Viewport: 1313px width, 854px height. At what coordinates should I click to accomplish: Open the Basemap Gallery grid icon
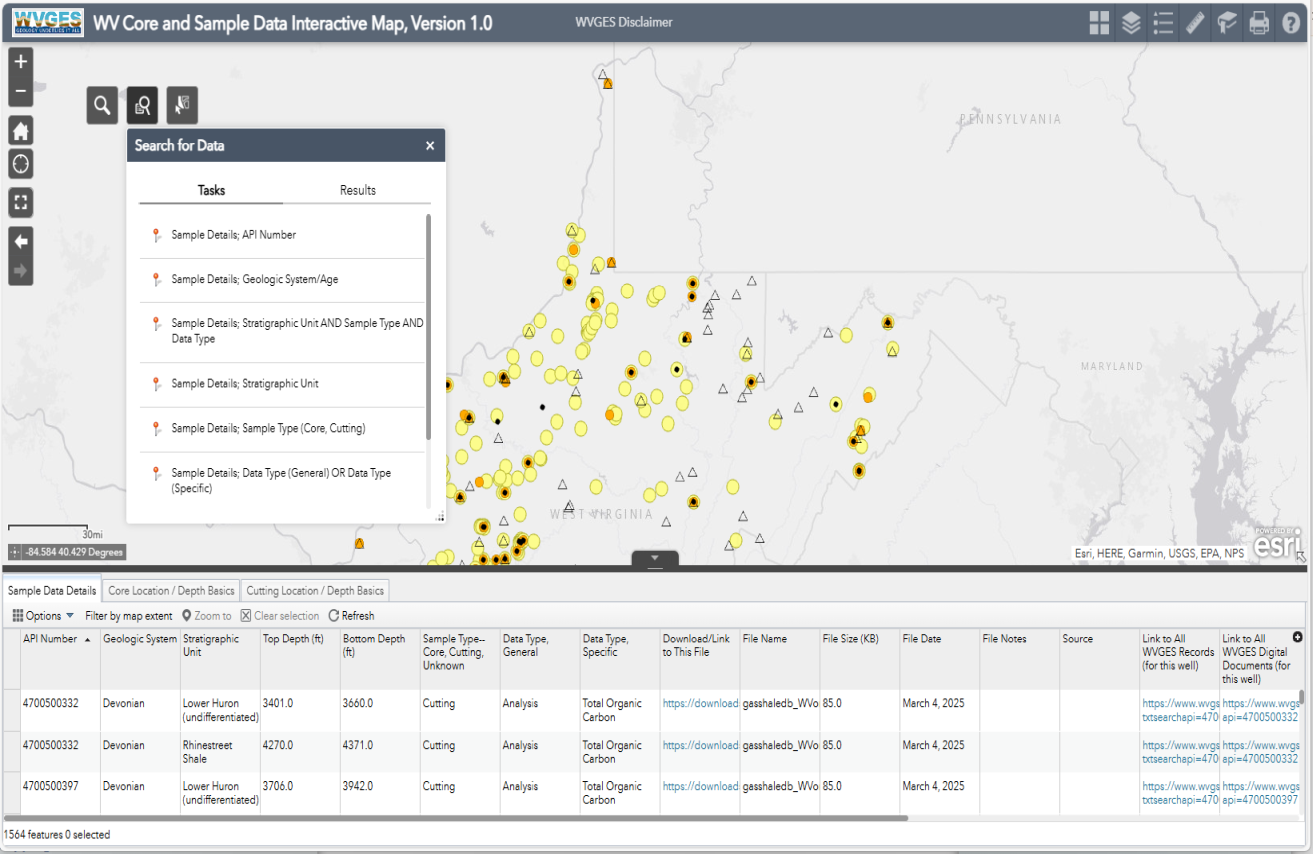(x=1099, y=23)
